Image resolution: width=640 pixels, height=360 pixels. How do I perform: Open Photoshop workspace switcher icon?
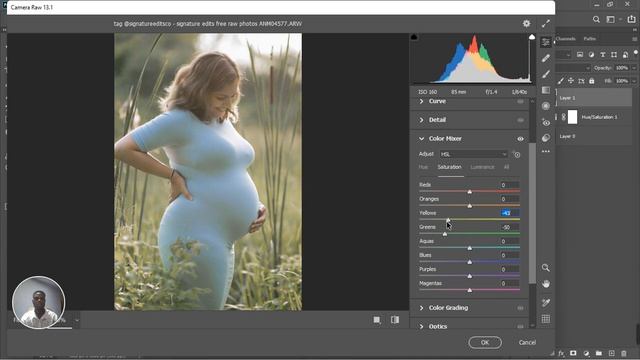611,19
